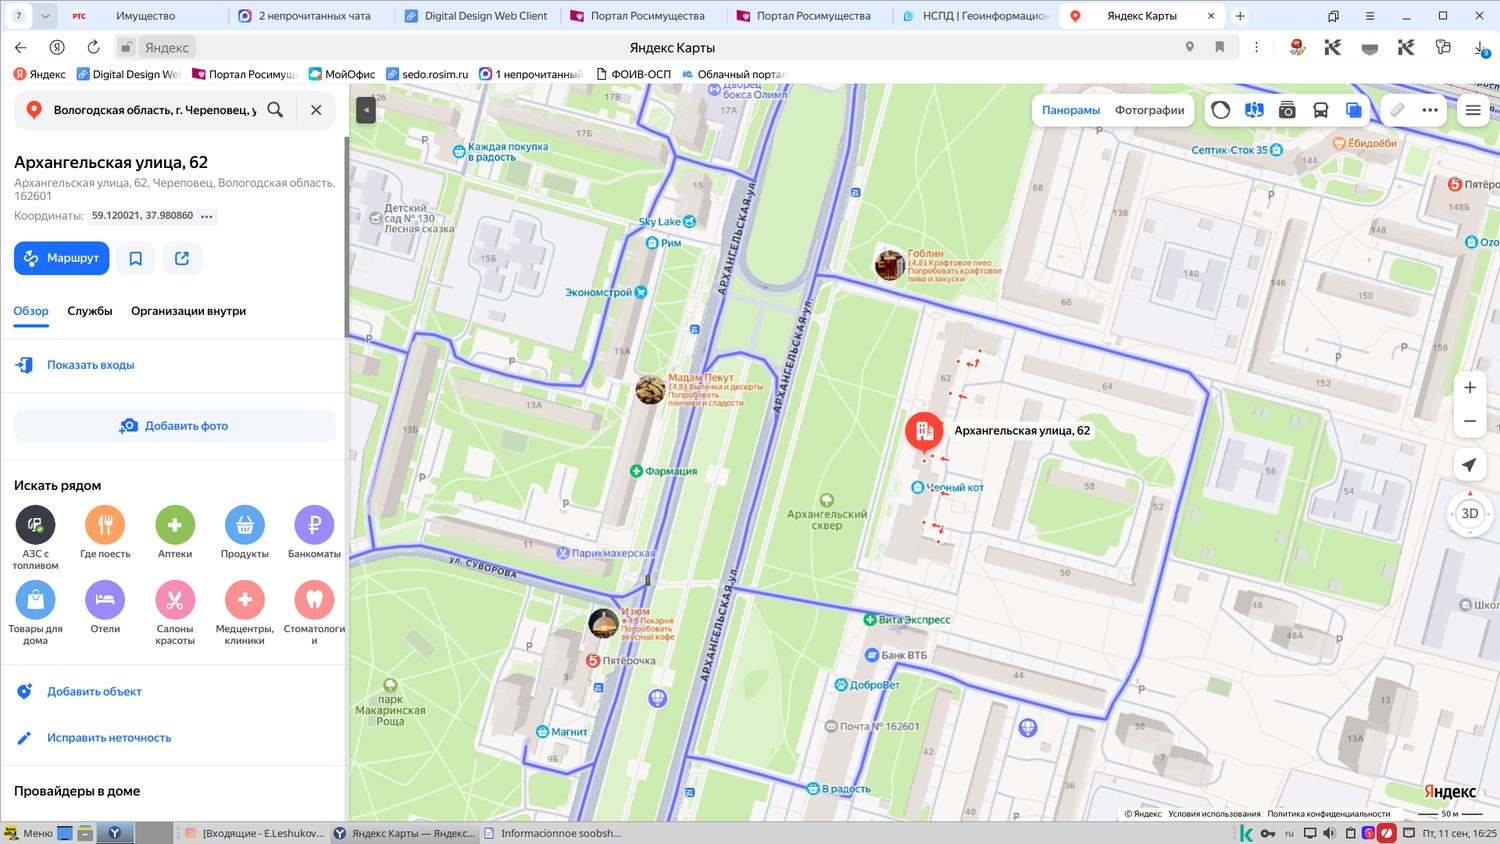Collapse the side panel with the arrow
The width and height of the screenshot is (1500, 844).
point(366,109)
